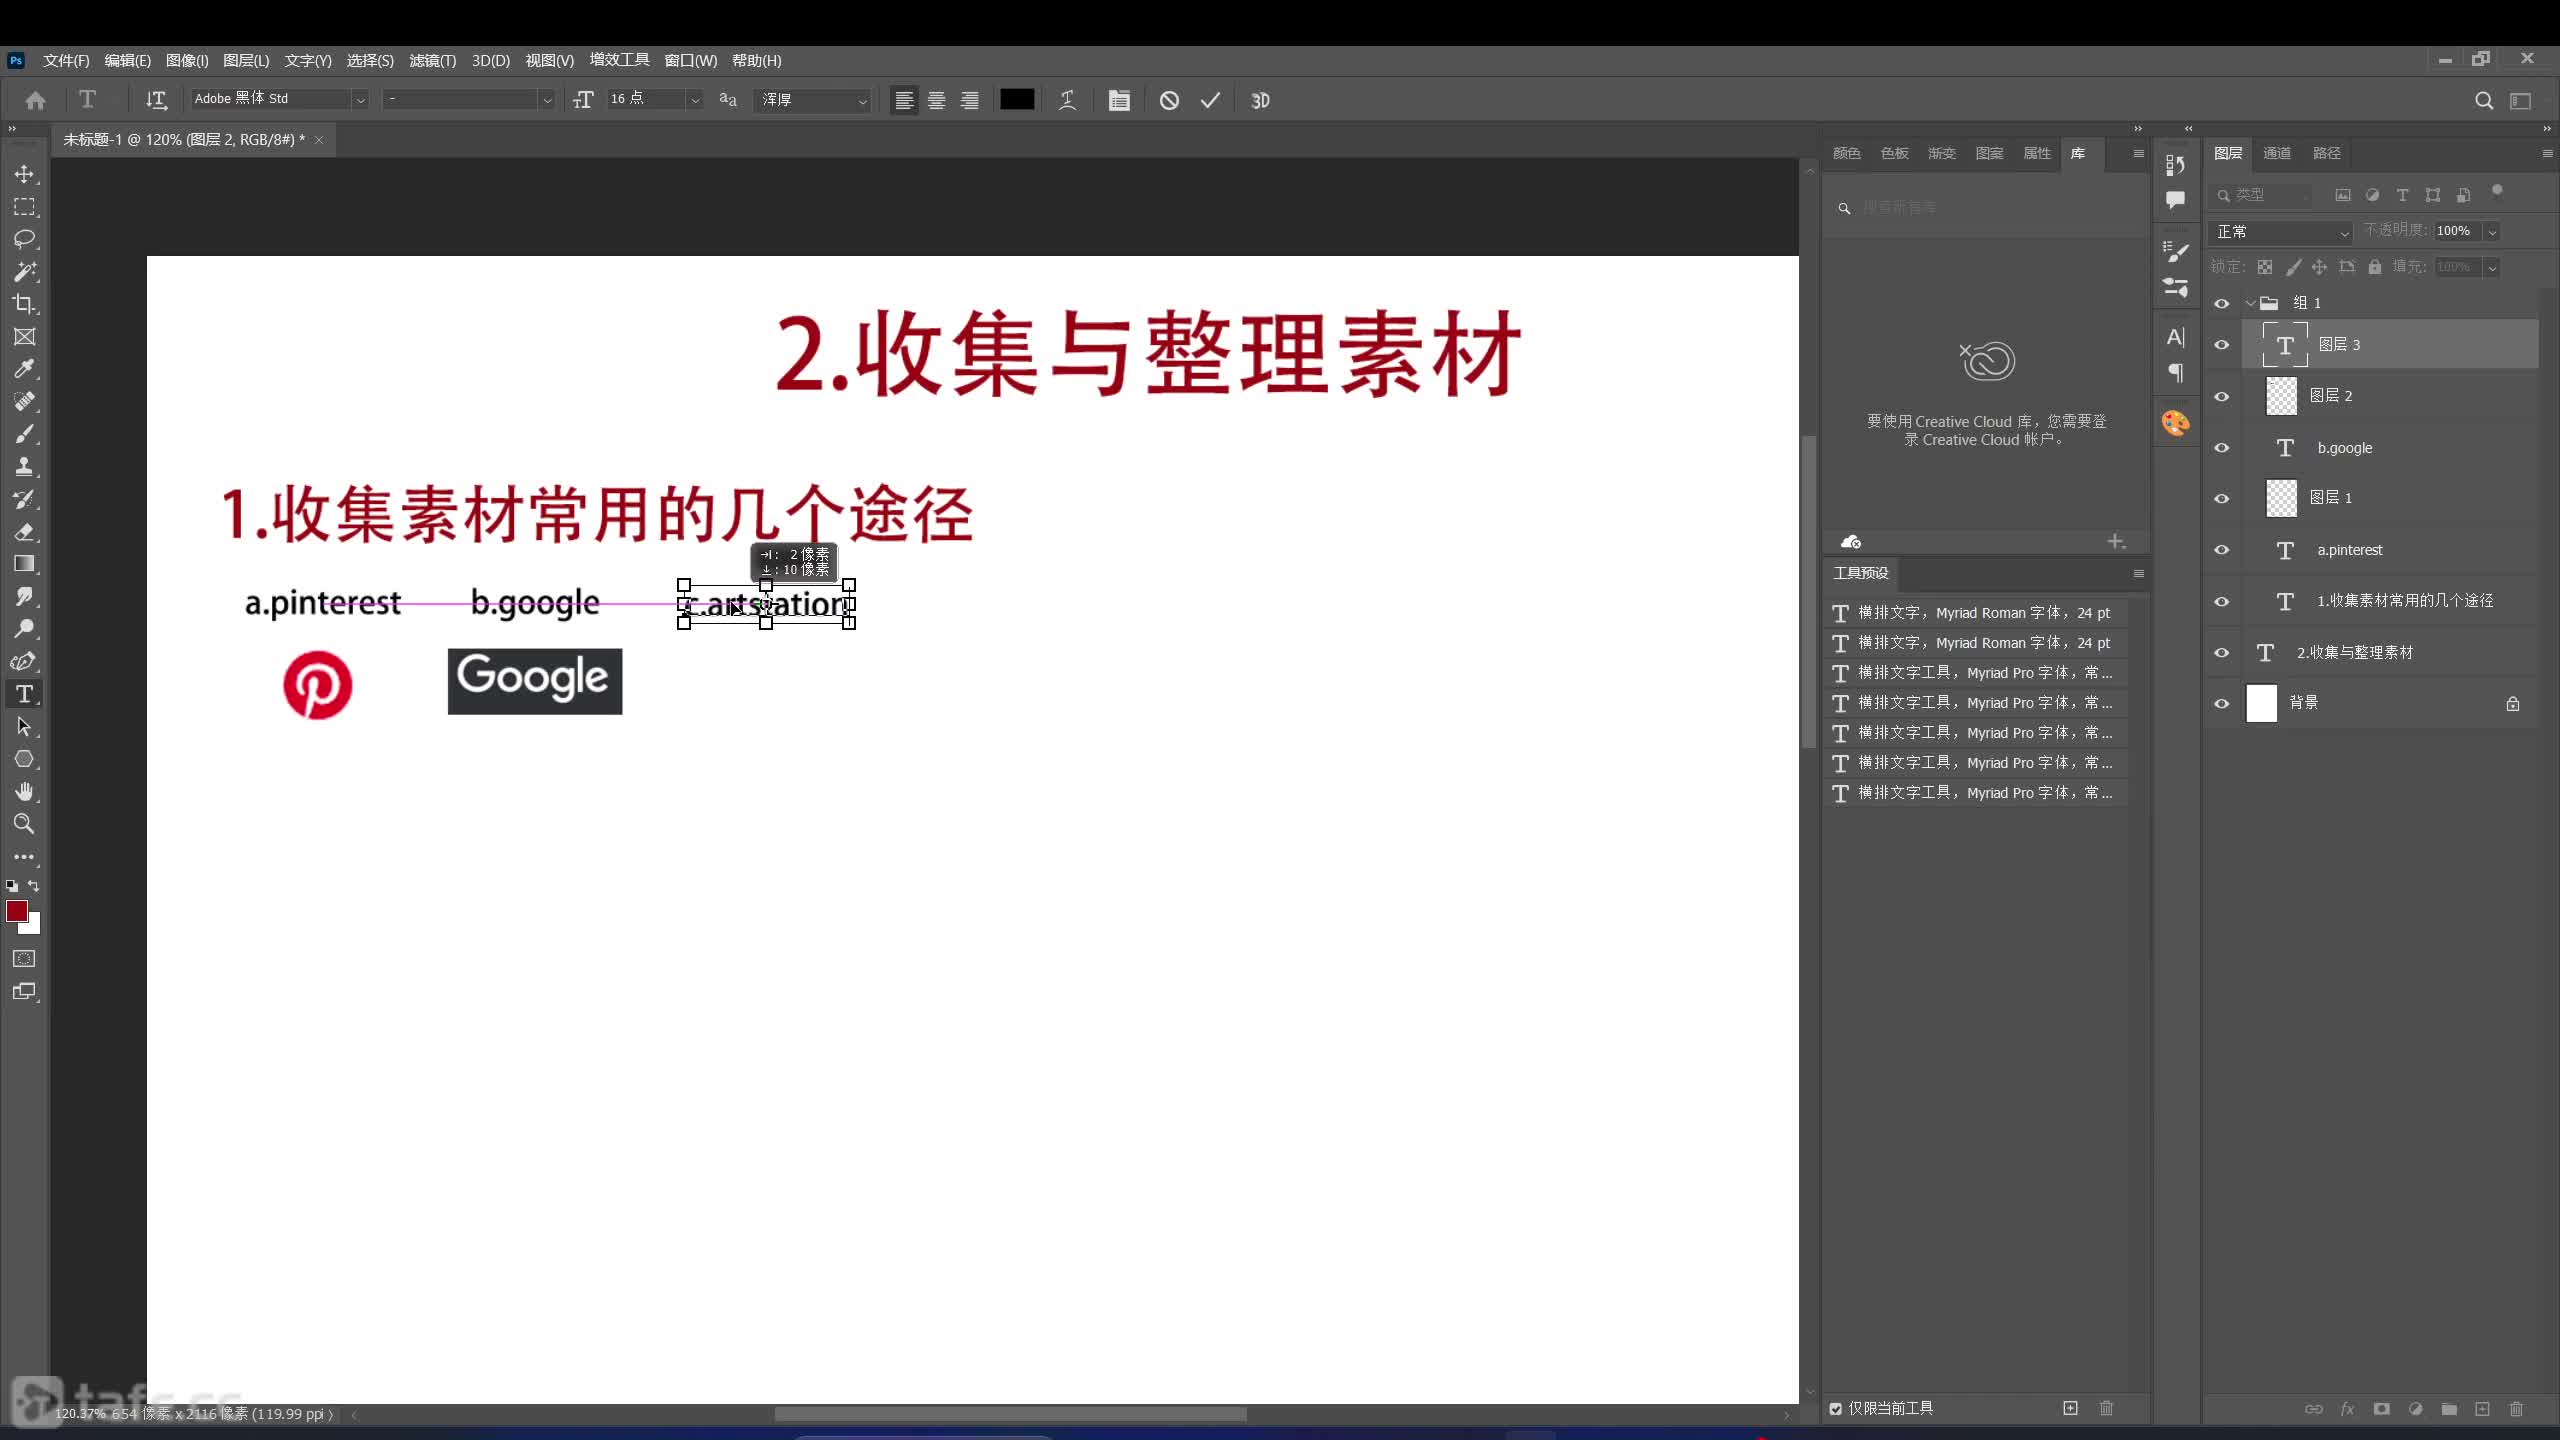Click the dark red foreground color
The image size is (2560, 1440).
point(15,910)
